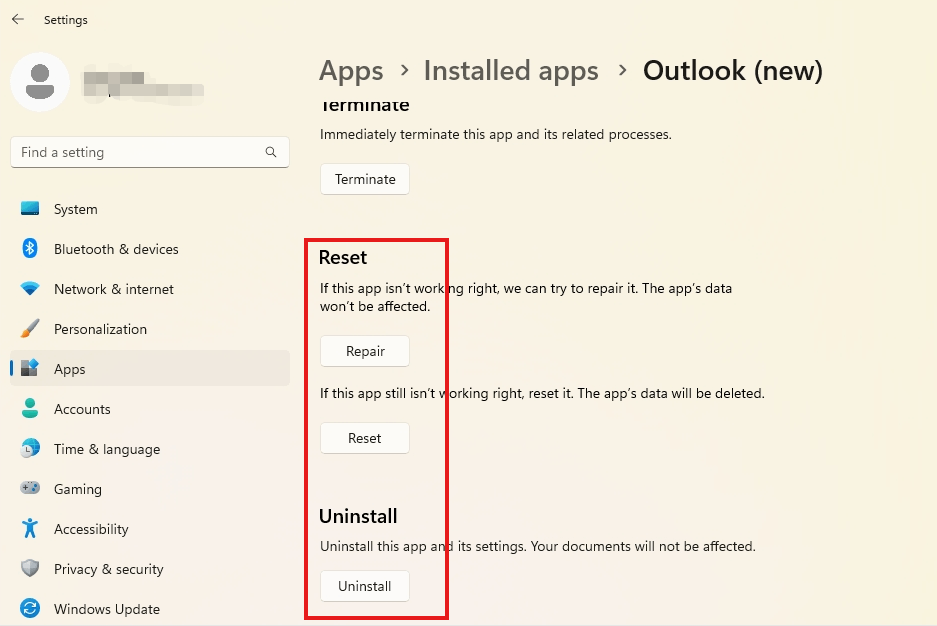Click the Settings window title text

(66, 20)
